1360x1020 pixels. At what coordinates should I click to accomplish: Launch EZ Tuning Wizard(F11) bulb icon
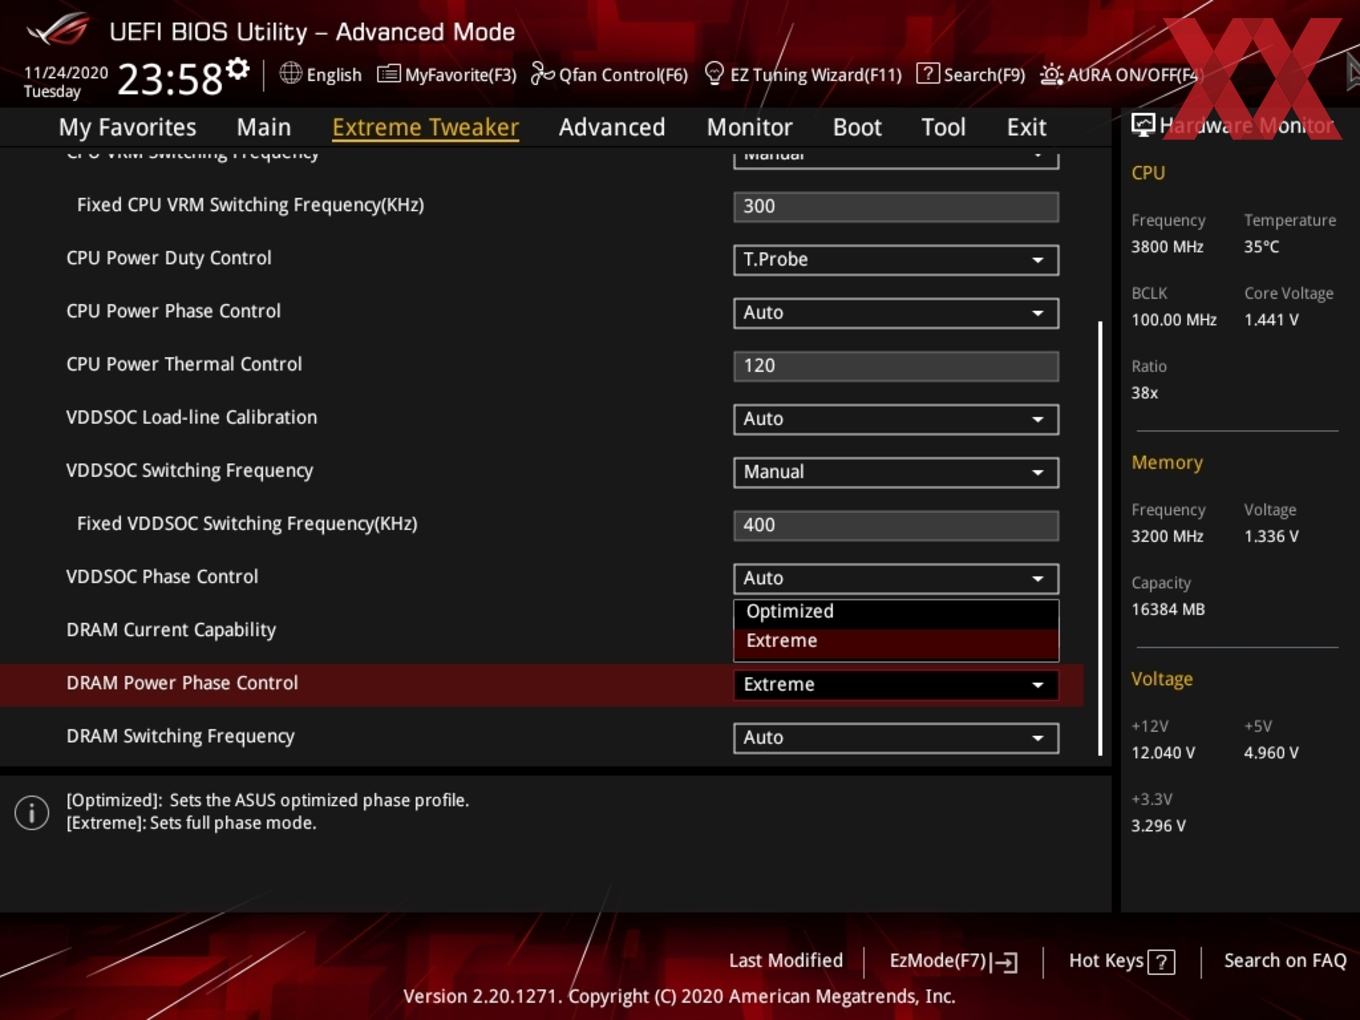[714, 73]
